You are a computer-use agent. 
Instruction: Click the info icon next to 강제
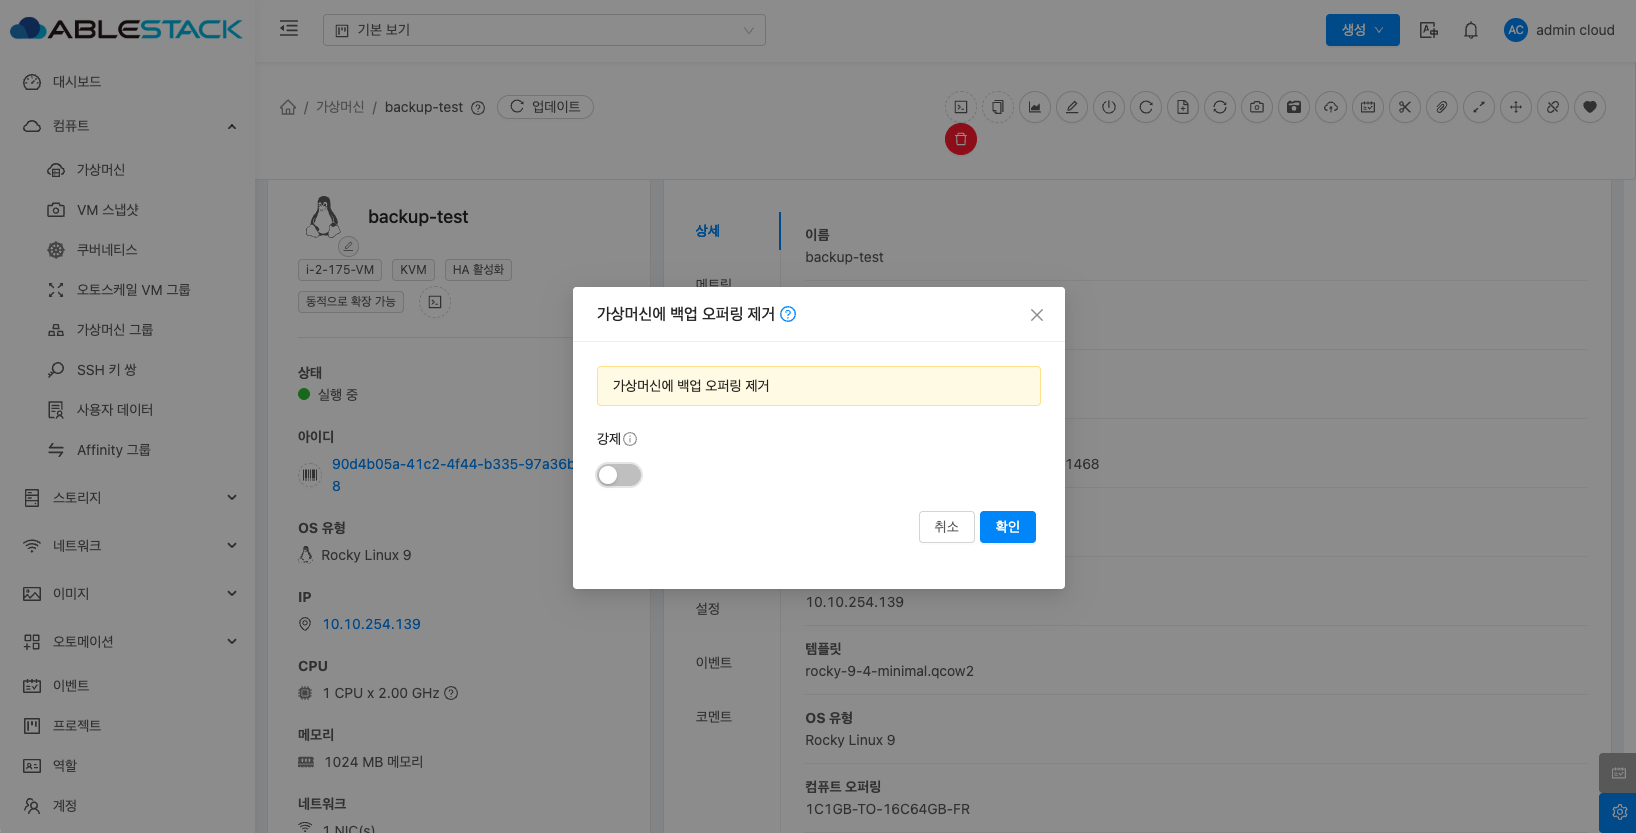(x=630, y=439)
